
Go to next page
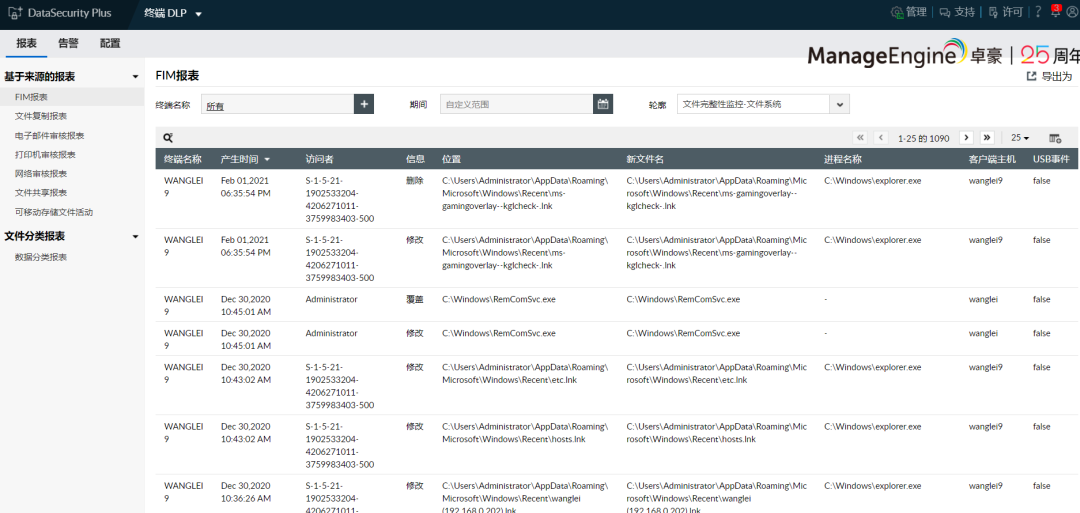point(966,138)
